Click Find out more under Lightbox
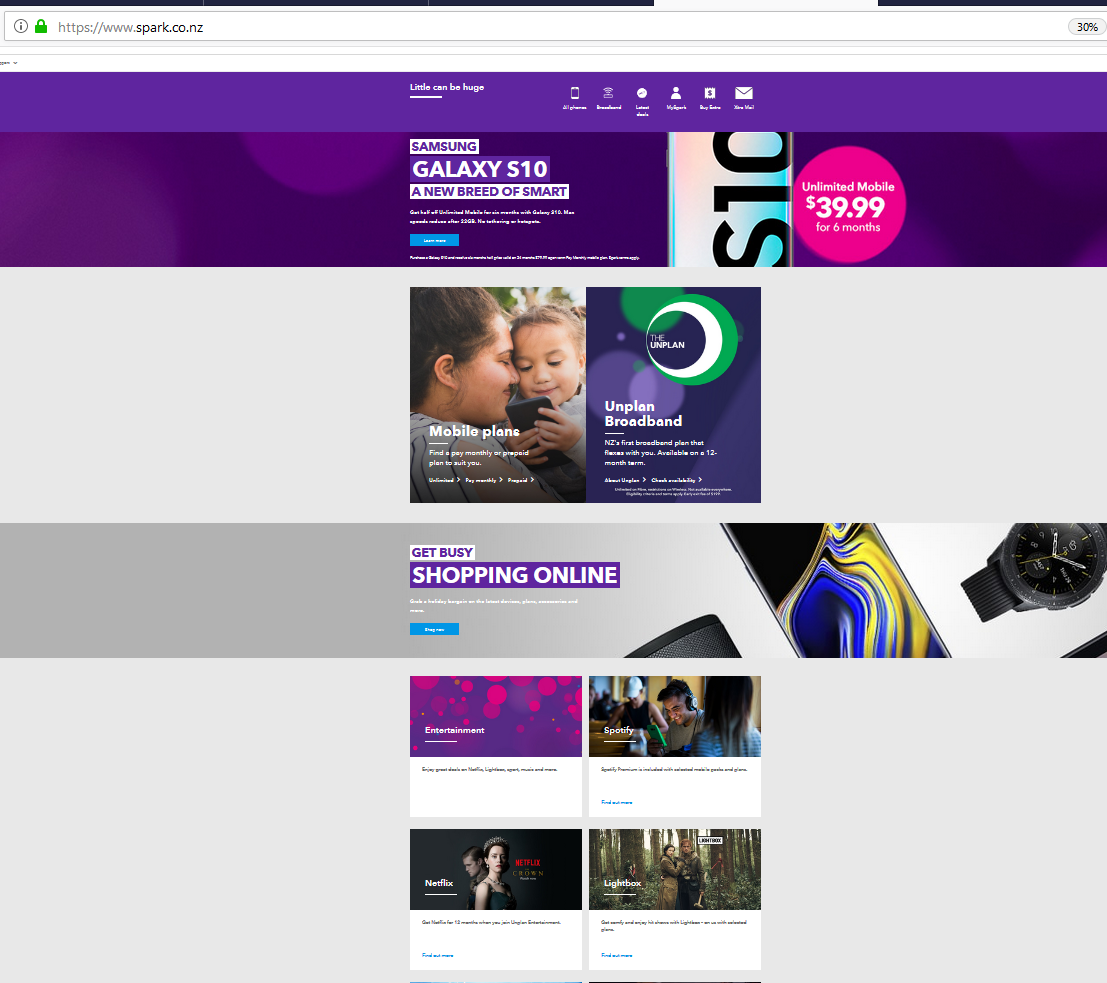The image size is (1107, 983). [x=616, y=955]
